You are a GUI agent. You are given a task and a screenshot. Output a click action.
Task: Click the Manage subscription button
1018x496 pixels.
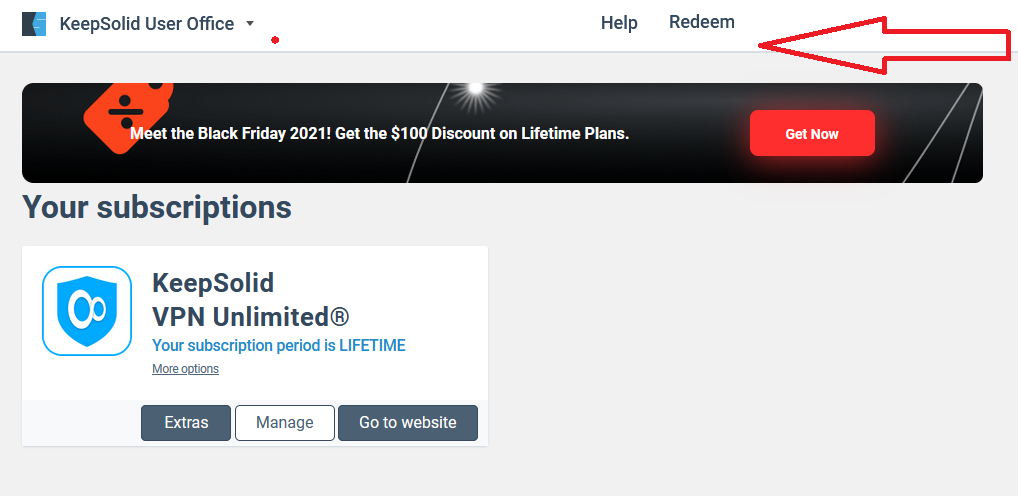(x=285, y=423)
